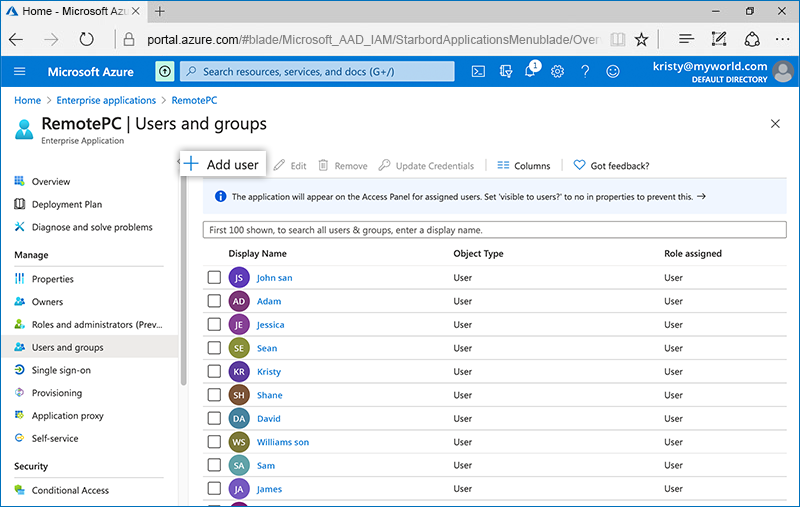Go back in the browser
Viewport: 800px width, 507px height.
click(16, 39)
